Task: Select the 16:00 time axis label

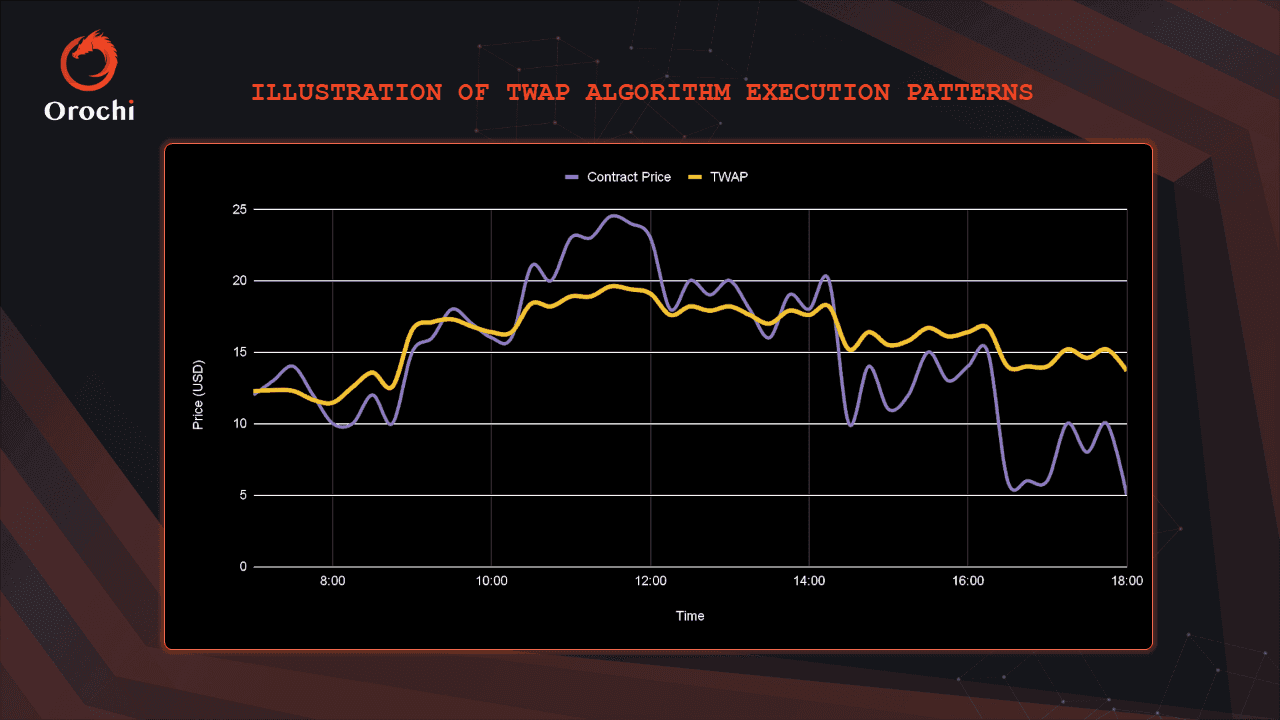Action: [x=968, y=580]
